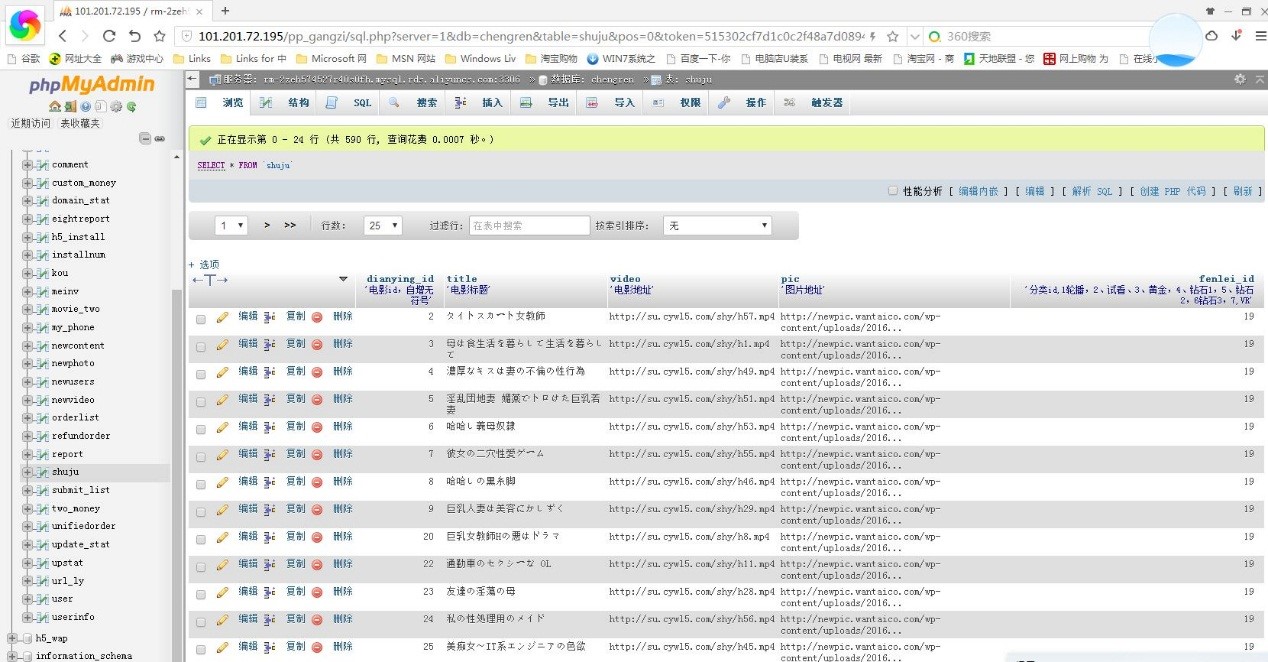Open the phpMyAdmin settings gear icon
Image resolution: width=1268 pixels, height=662 pixels.
pos(116,106)
